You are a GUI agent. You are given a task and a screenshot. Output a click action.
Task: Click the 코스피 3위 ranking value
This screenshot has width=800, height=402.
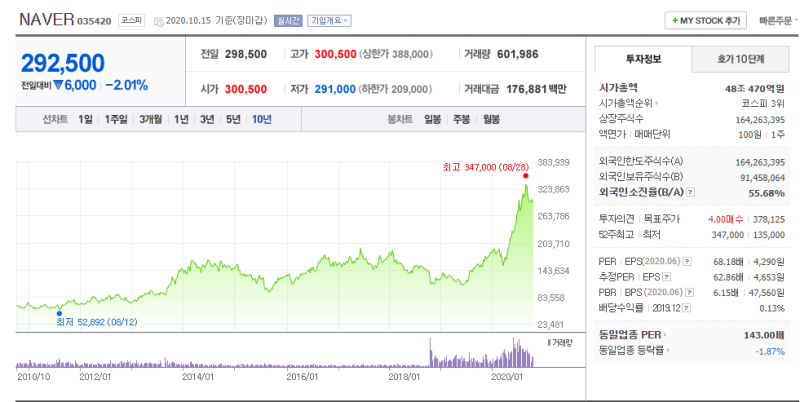pyautogui.click(x=763, y=104)
